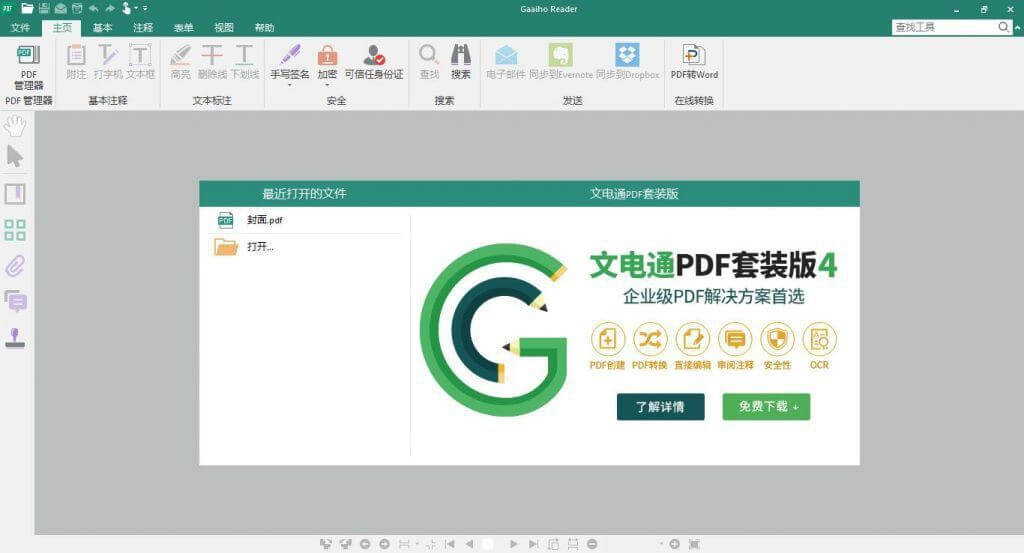Switch to the 视图 ribbon tab
The width and height of the screenshot is (1024, 553).
click(x=224, y=28)
